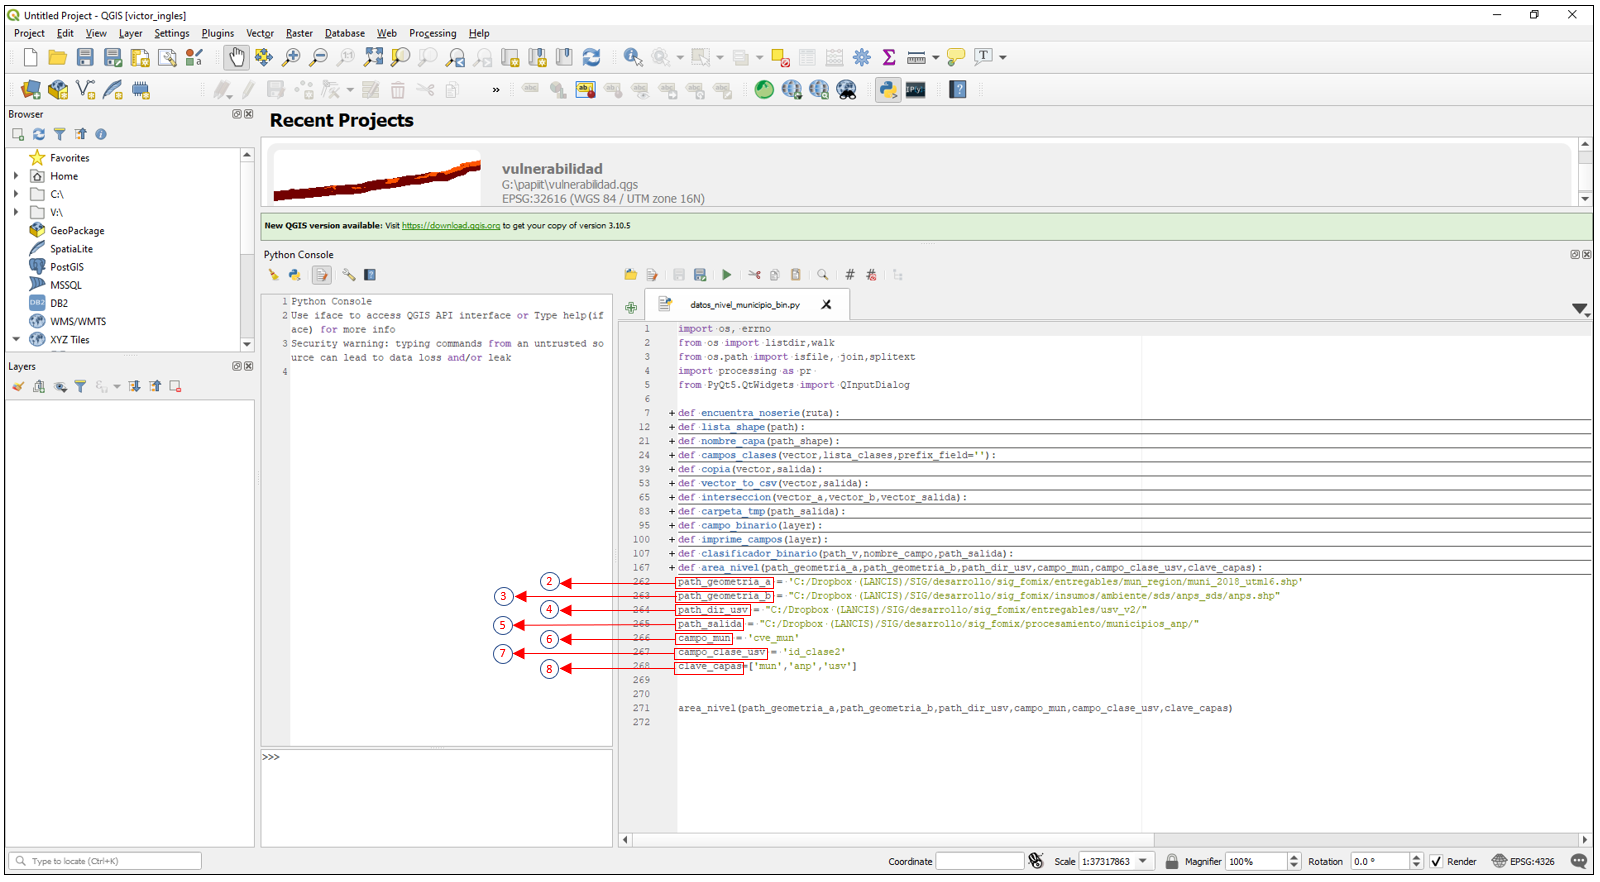This screenshot has width=1600, height=882.
Task: Open the IPython console icon
Action: click(915, 90)
